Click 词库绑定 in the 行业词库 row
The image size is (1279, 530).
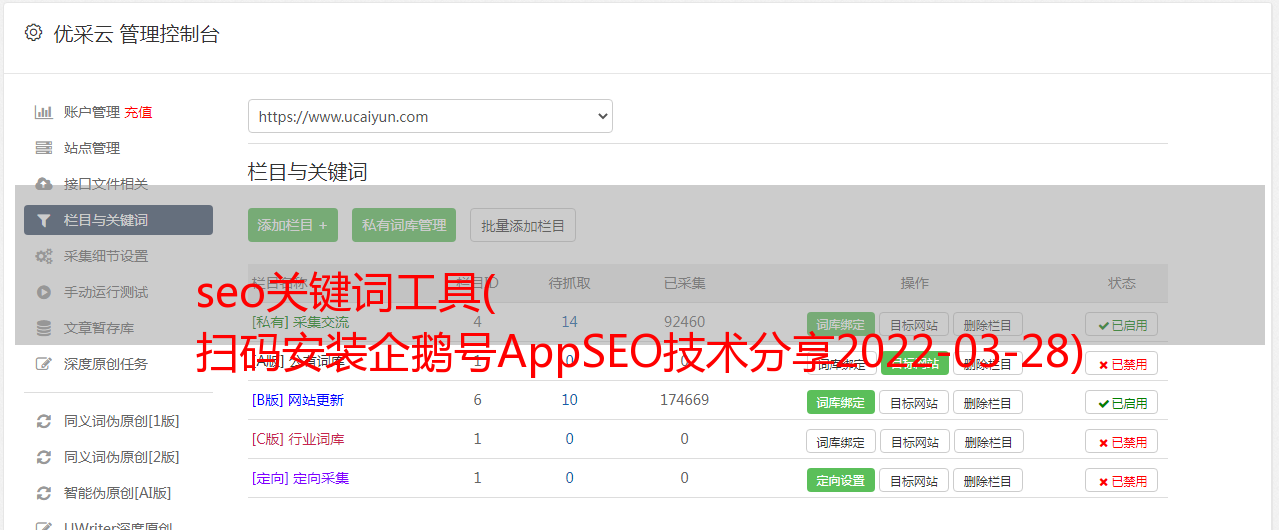point(841,441)
